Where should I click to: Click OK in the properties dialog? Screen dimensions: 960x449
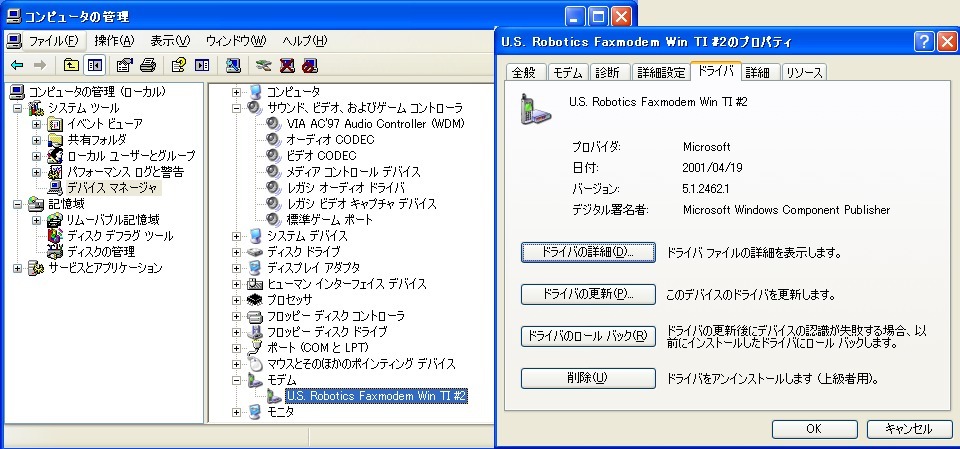pyautogui.click(x=814, y=429)
